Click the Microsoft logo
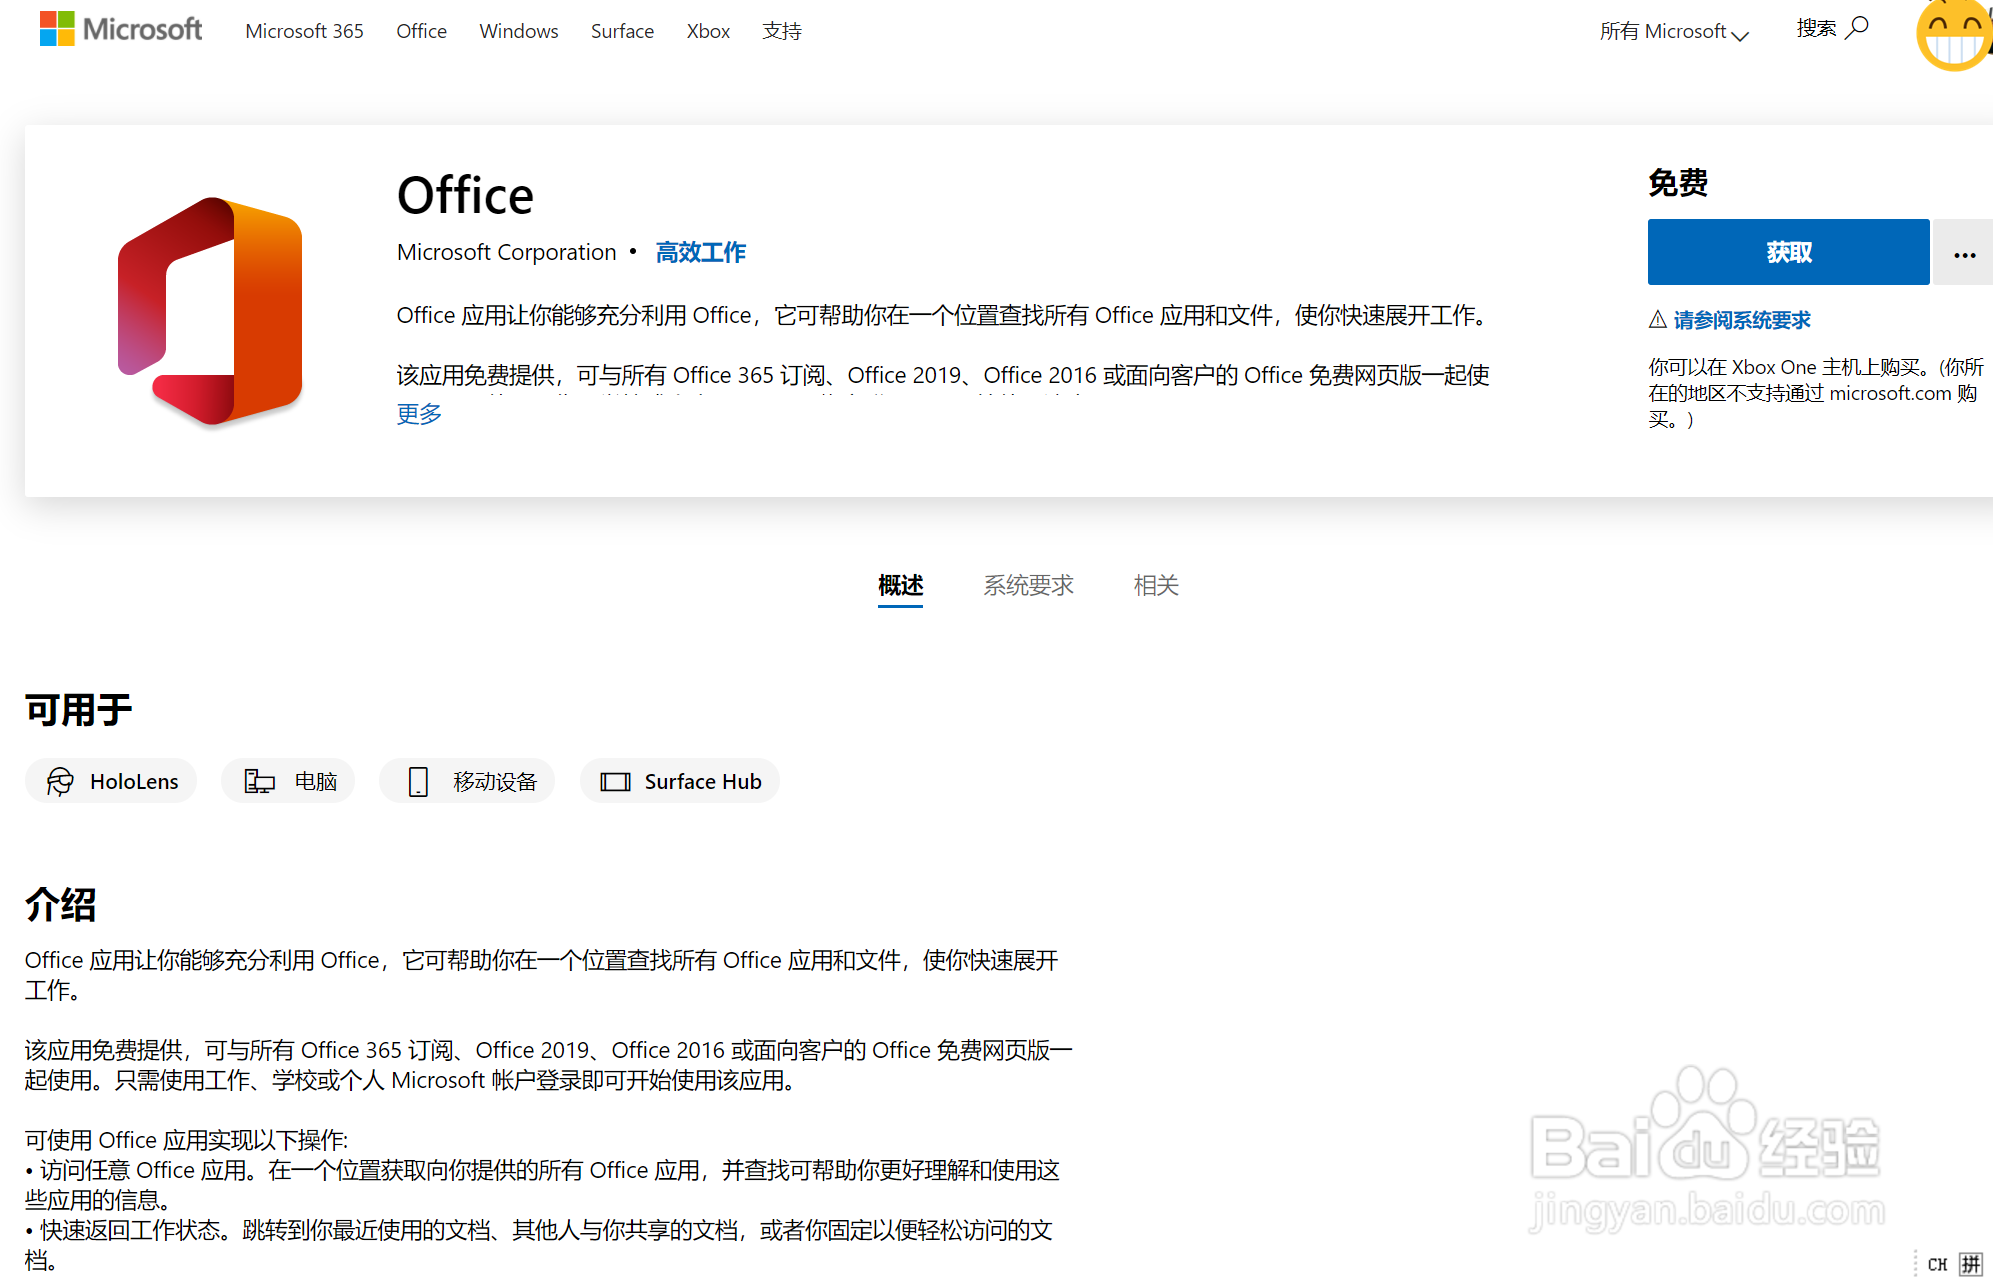Viewport: 1993px width, 1278px height. (120, 29)
